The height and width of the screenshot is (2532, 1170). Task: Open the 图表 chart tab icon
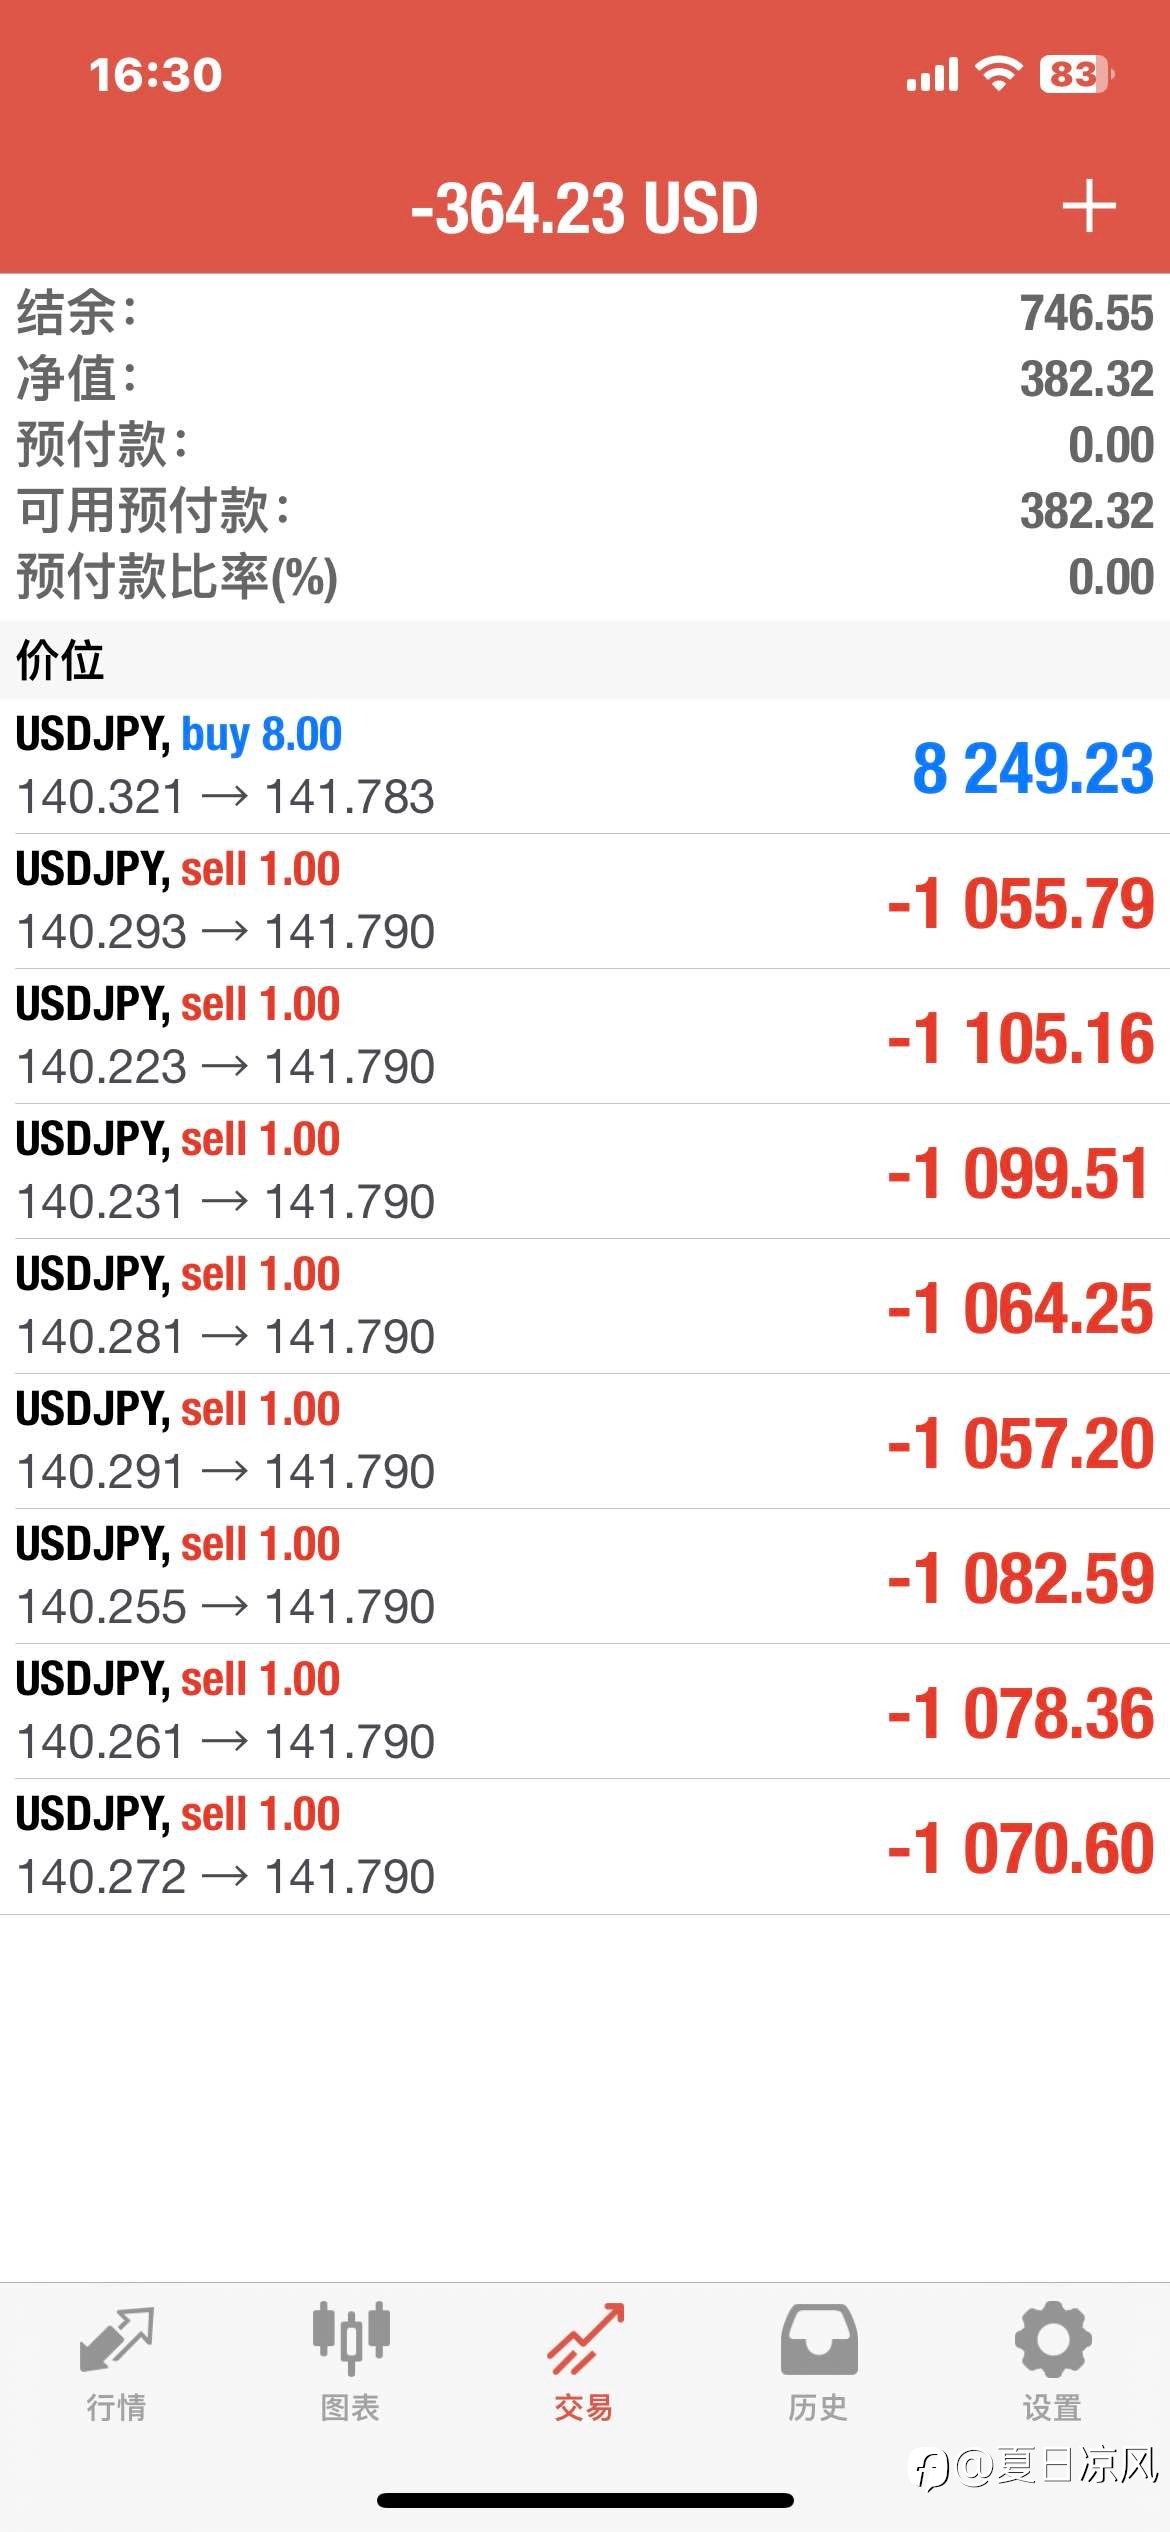click(x=350, y=2338)
